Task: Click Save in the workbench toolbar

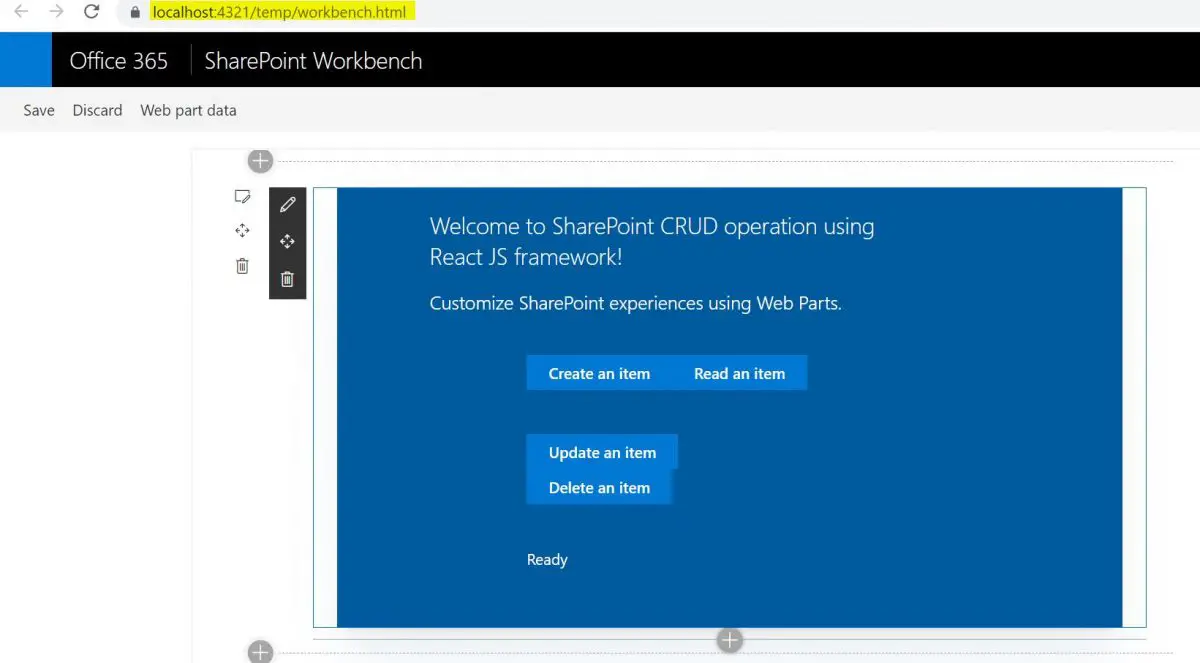Action: [x=38, y=110]
